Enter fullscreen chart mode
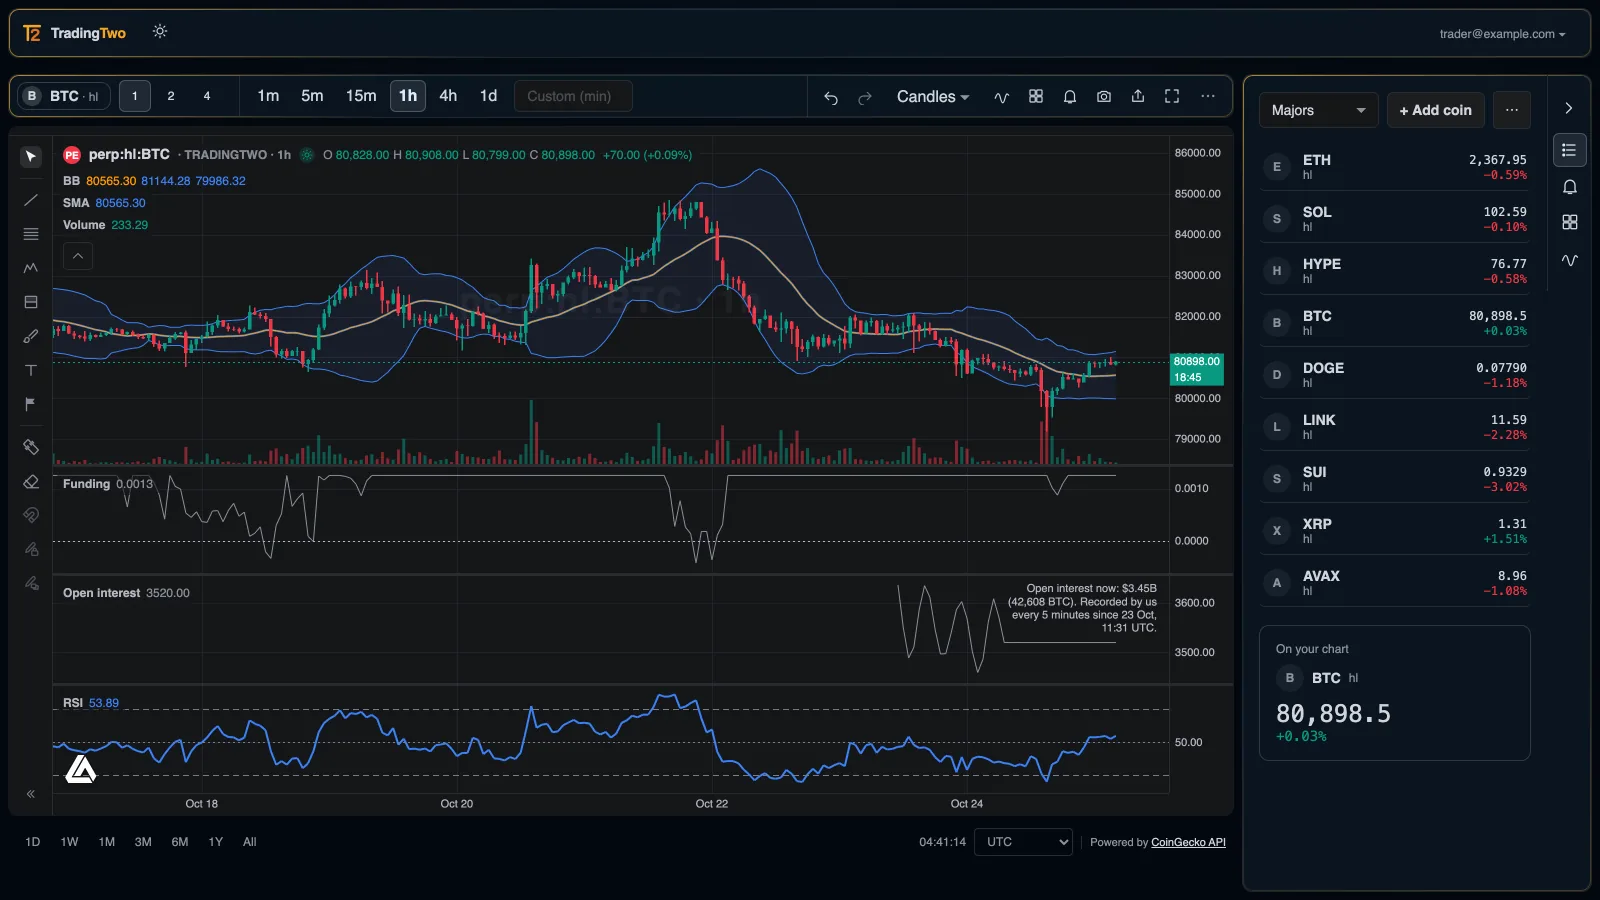Viewport: 1600px width, 900px height. click(1172, 96)
